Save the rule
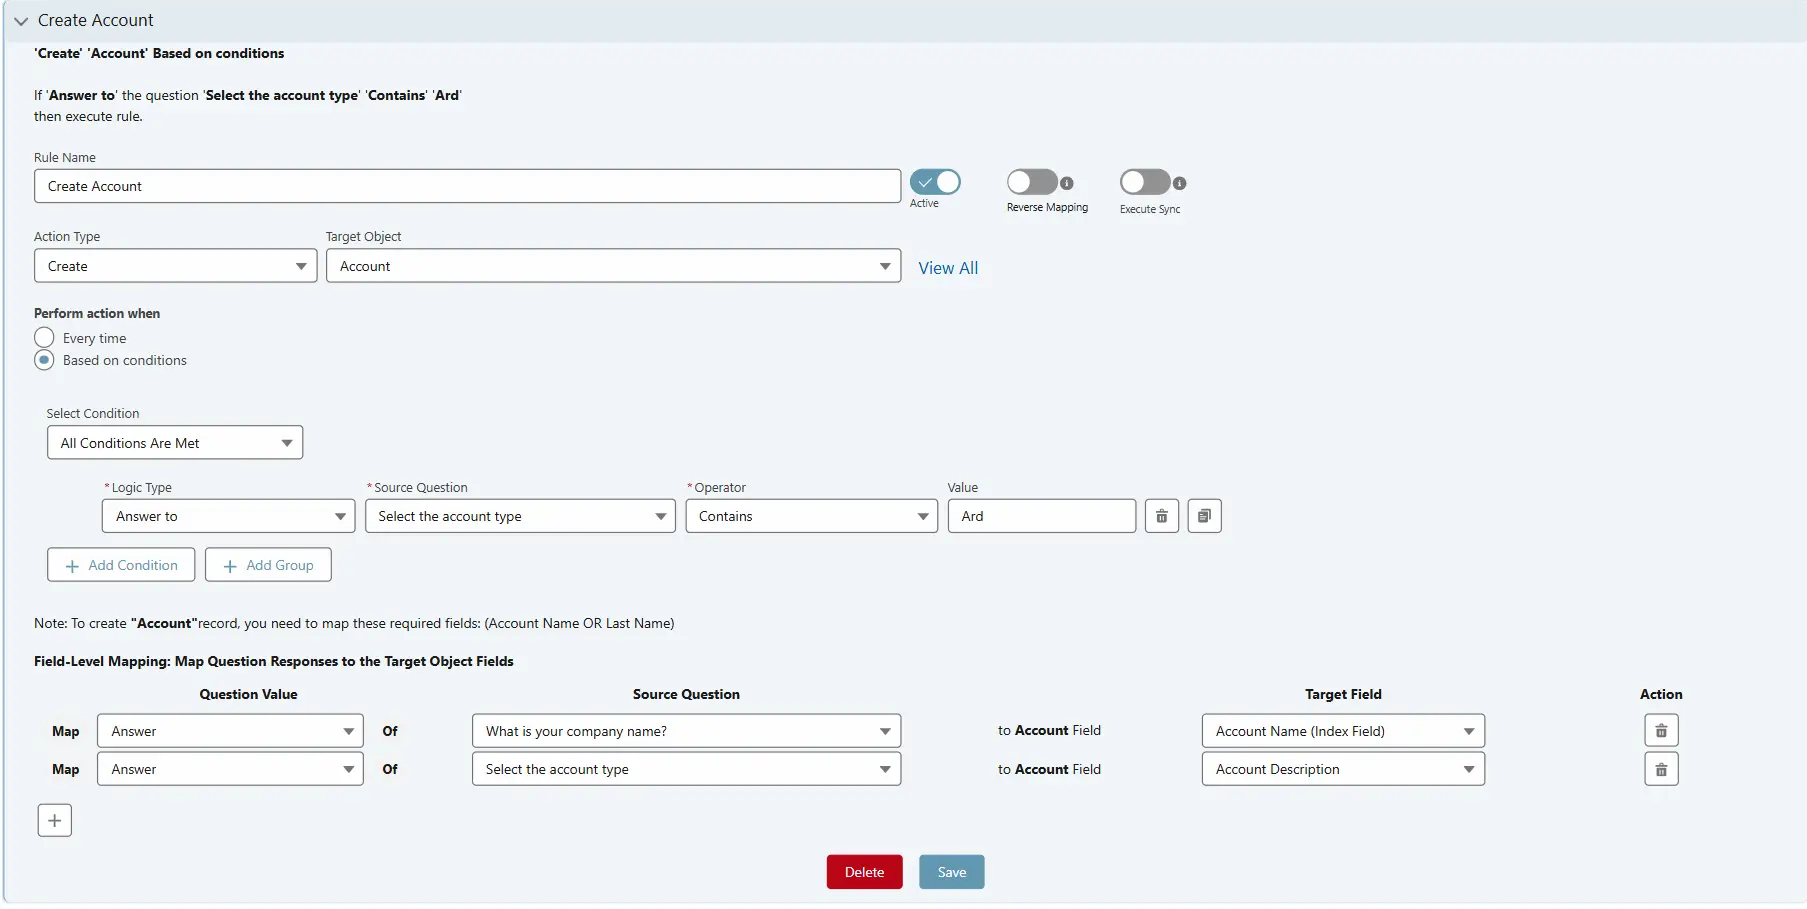1807x909 pixels. [x=950, y=871]
